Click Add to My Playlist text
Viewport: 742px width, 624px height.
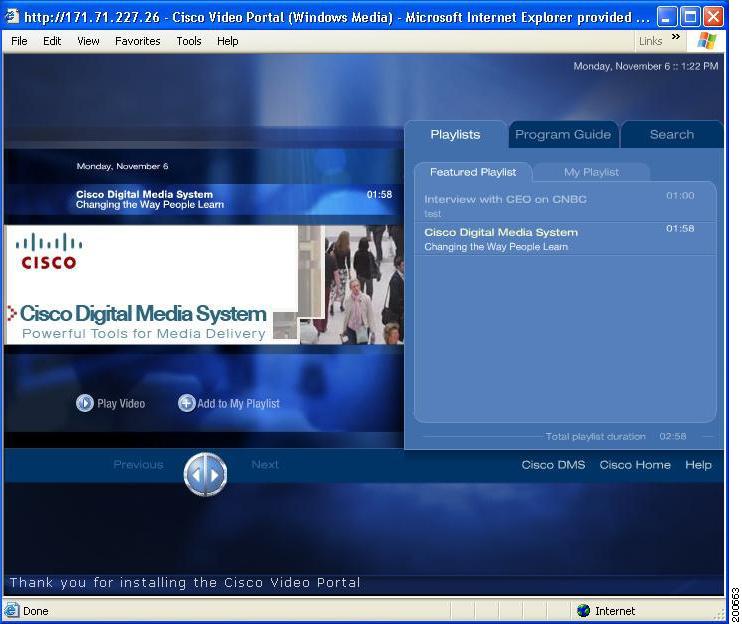coord(238,404)
